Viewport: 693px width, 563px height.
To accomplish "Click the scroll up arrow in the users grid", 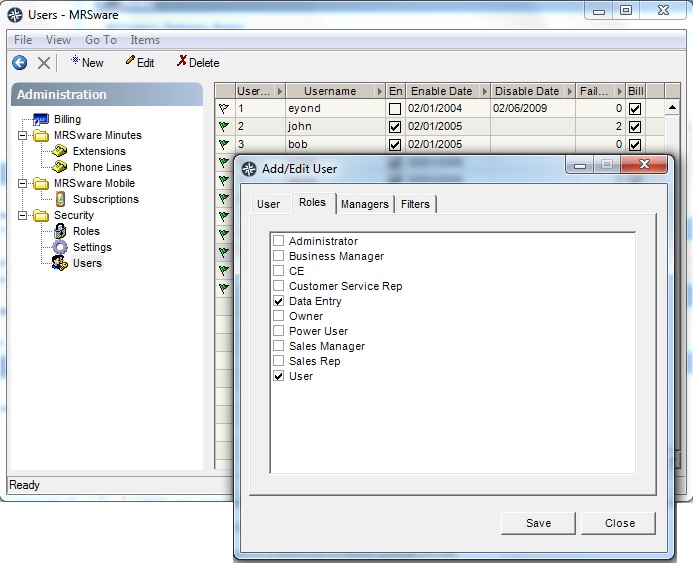I will (672, 108).
